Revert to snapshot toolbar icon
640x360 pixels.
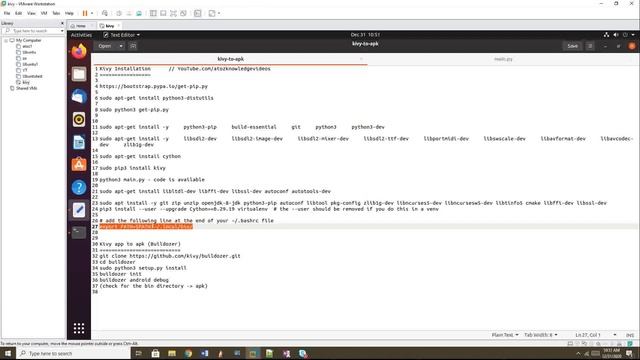point(129,13)
